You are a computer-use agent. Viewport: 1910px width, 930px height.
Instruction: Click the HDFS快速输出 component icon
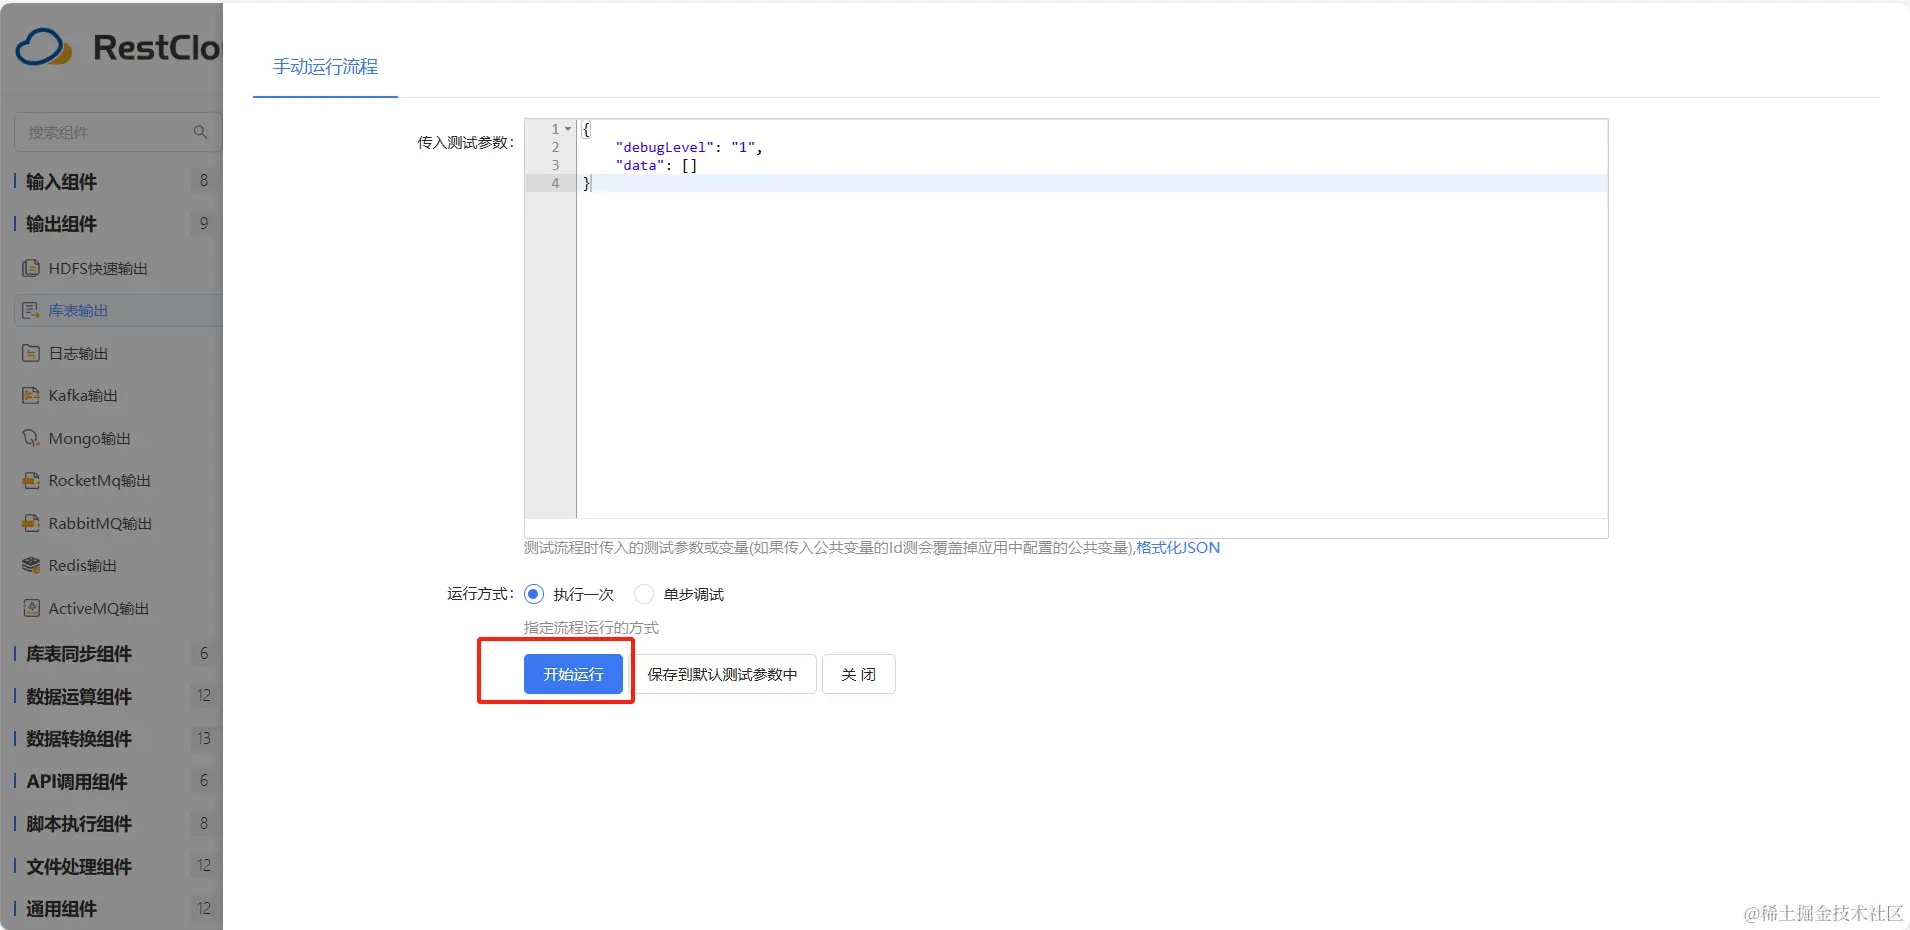pyautogui.click(x=31, y=268)
